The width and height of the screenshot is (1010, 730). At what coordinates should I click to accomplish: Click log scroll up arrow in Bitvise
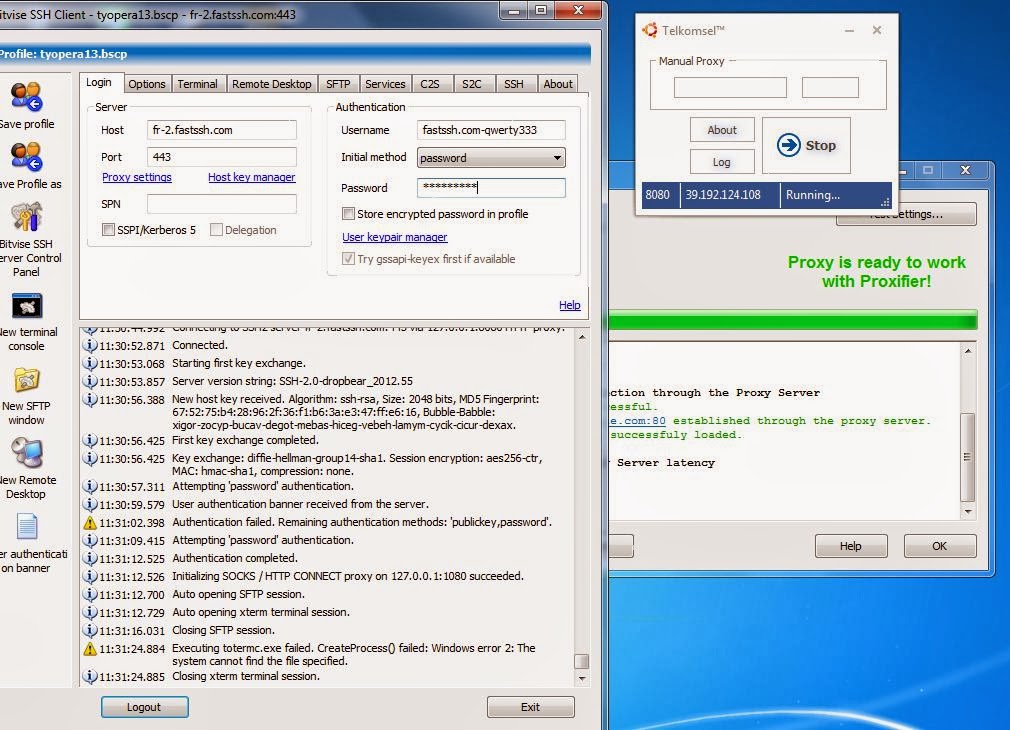[x=582, y=337]
